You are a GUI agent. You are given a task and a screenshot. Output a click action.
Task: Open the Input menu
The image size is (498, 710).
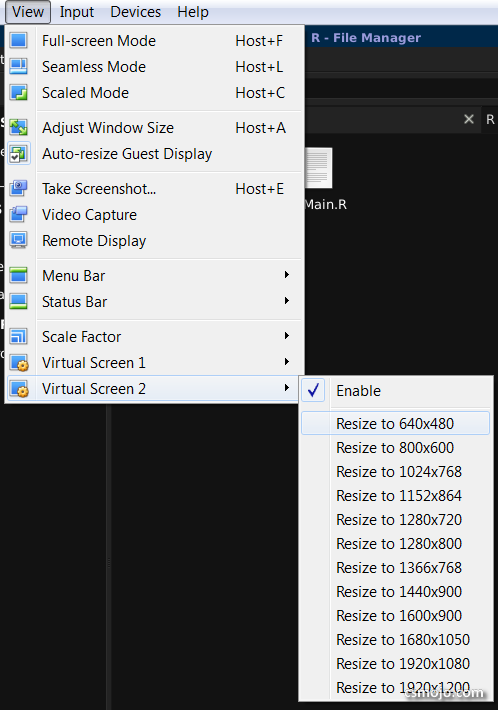[x=77, y=12]
